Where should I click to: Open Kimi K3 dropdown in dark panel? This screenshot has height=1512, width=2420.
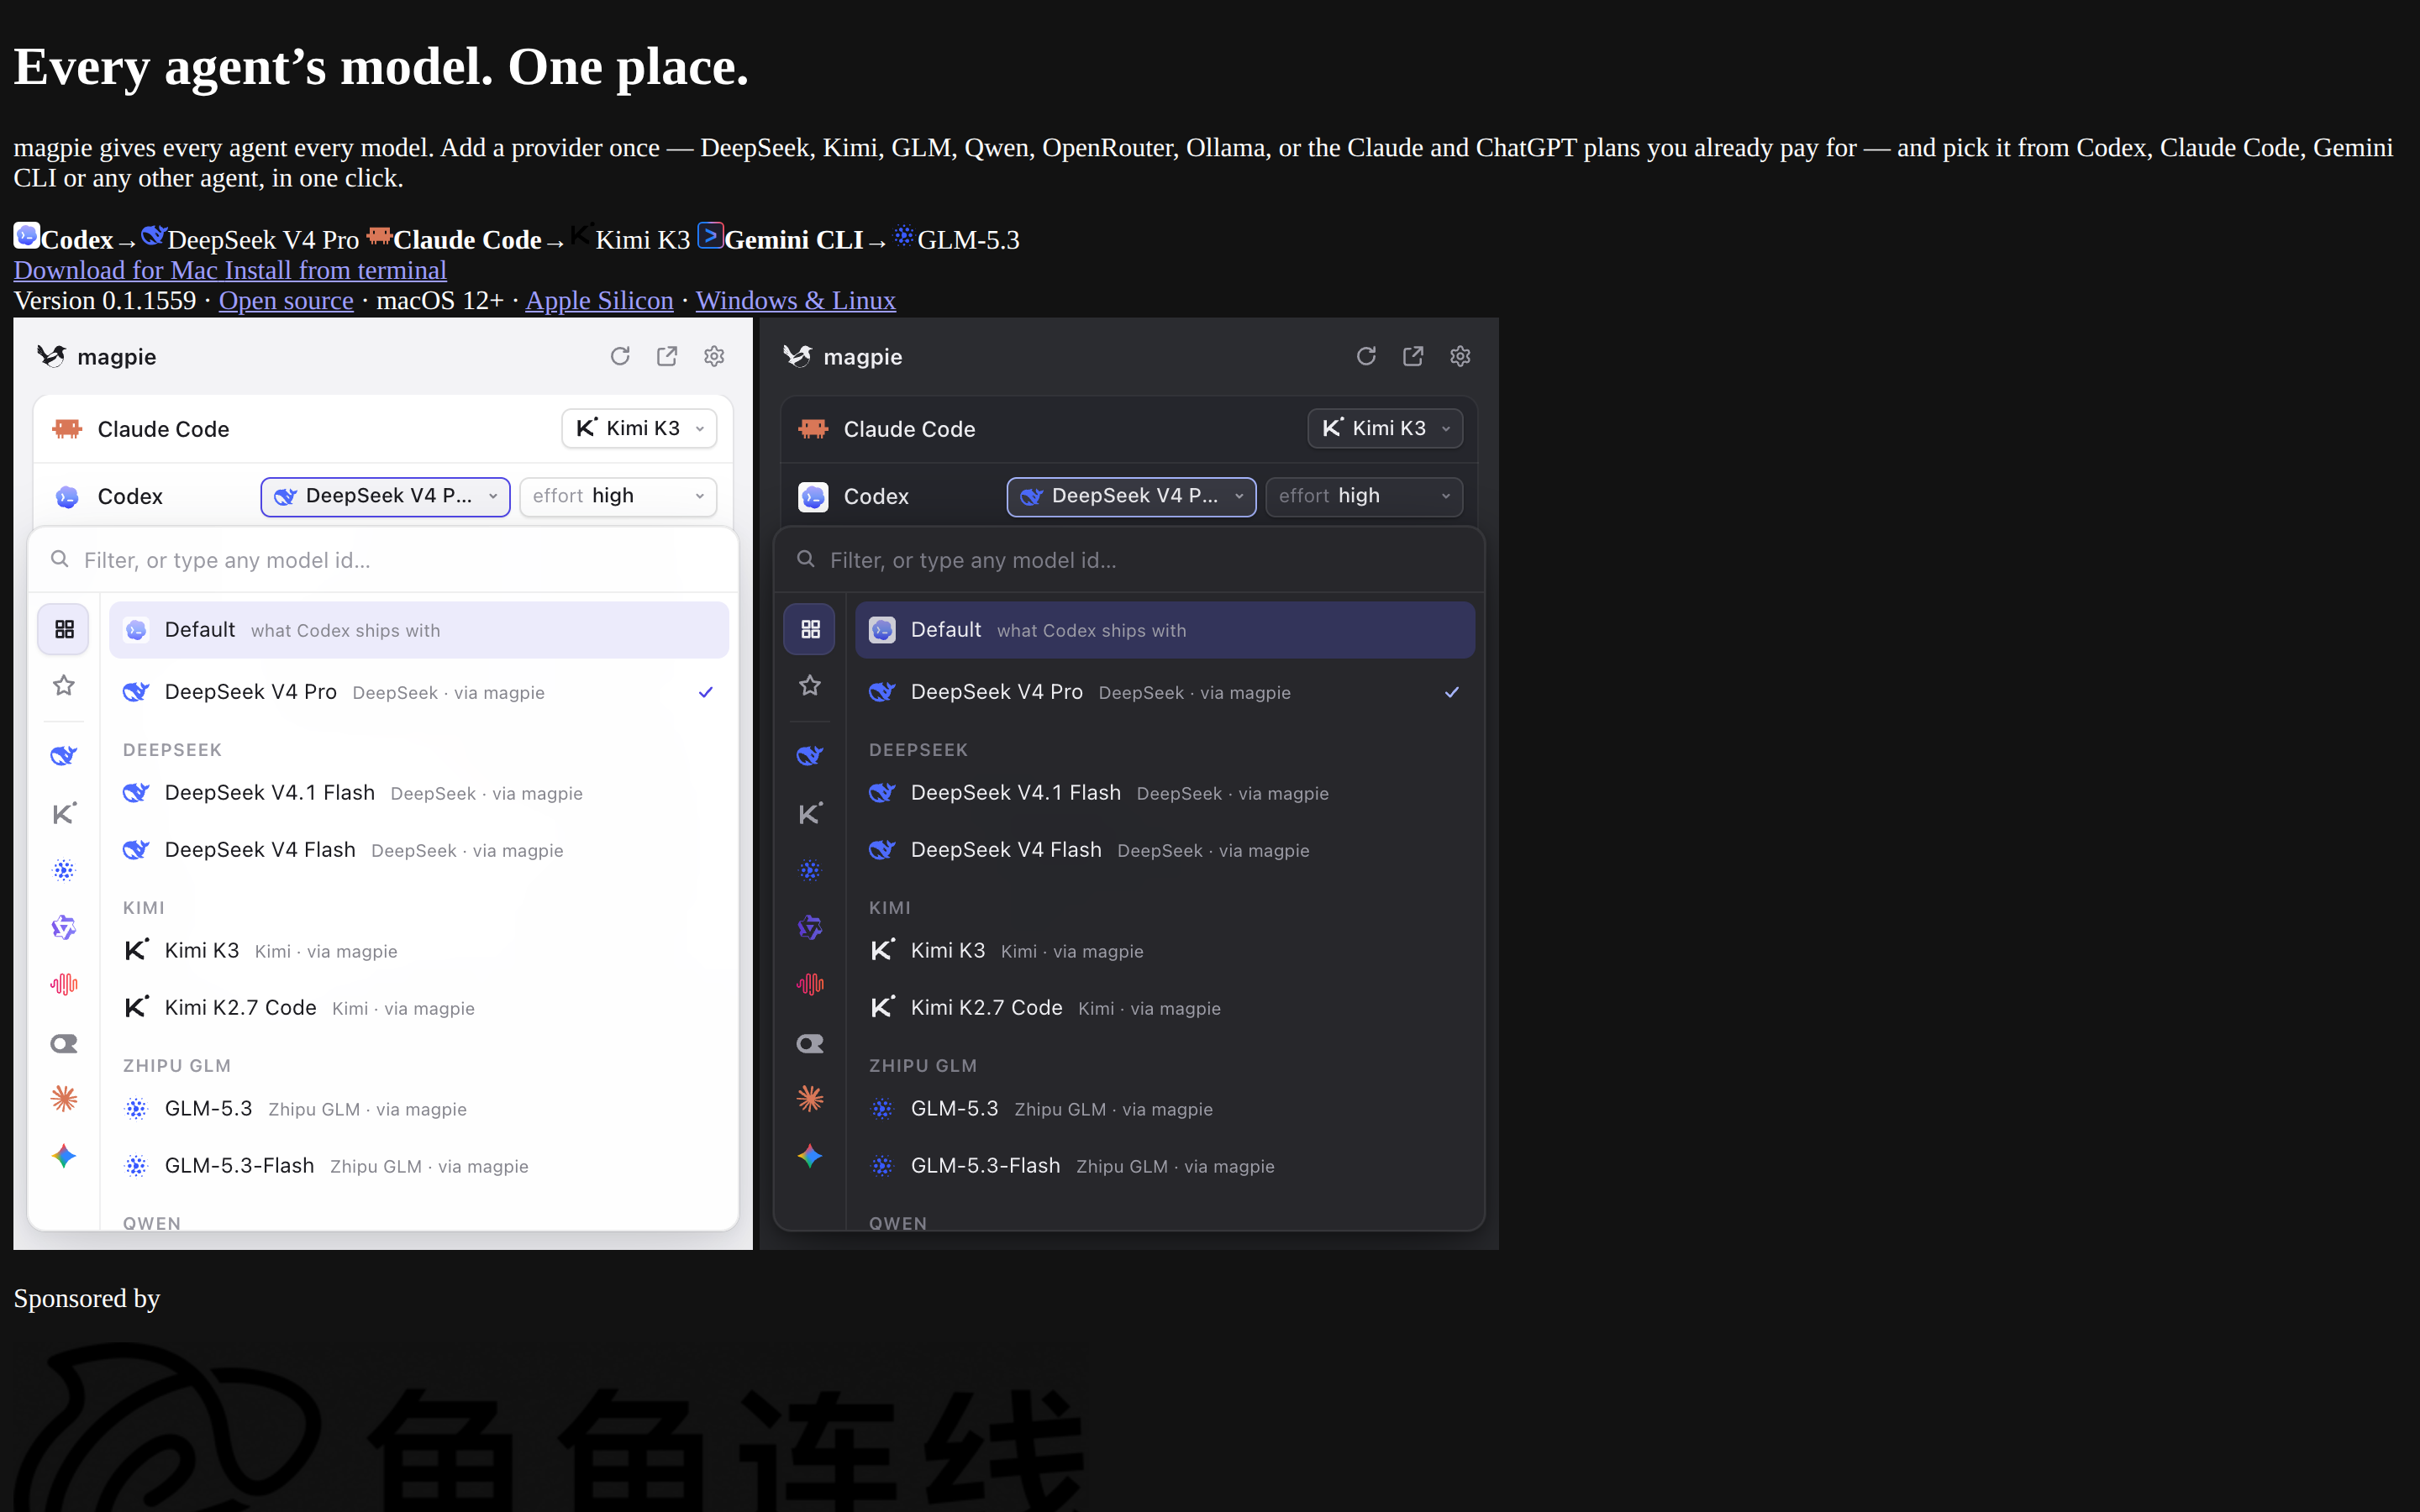[1385, 428]
